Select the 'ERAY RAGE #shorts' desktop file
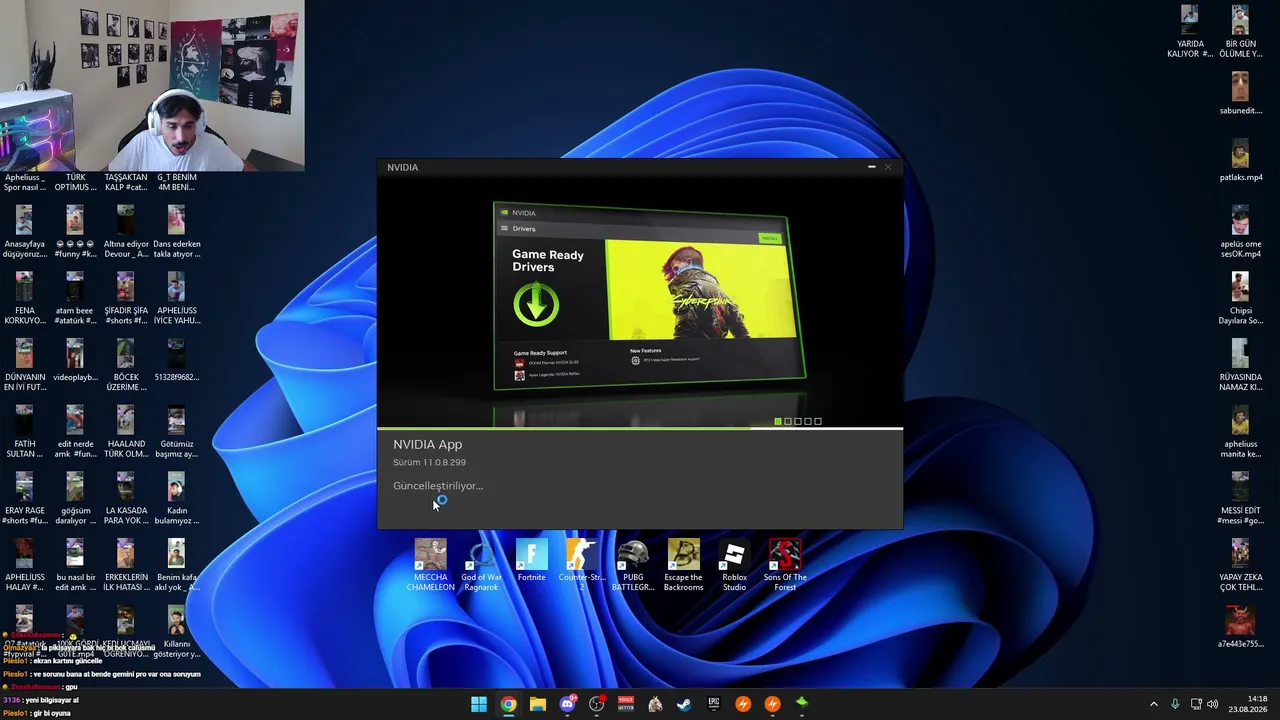 tap(24, 498)
